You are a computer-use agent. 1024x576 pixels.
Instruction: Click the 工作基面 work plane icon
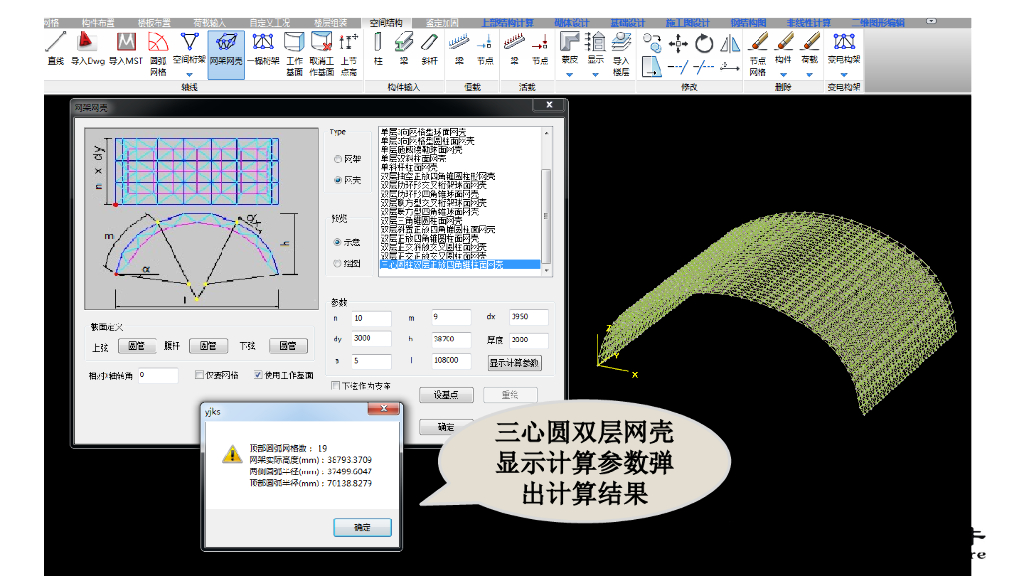294,50
